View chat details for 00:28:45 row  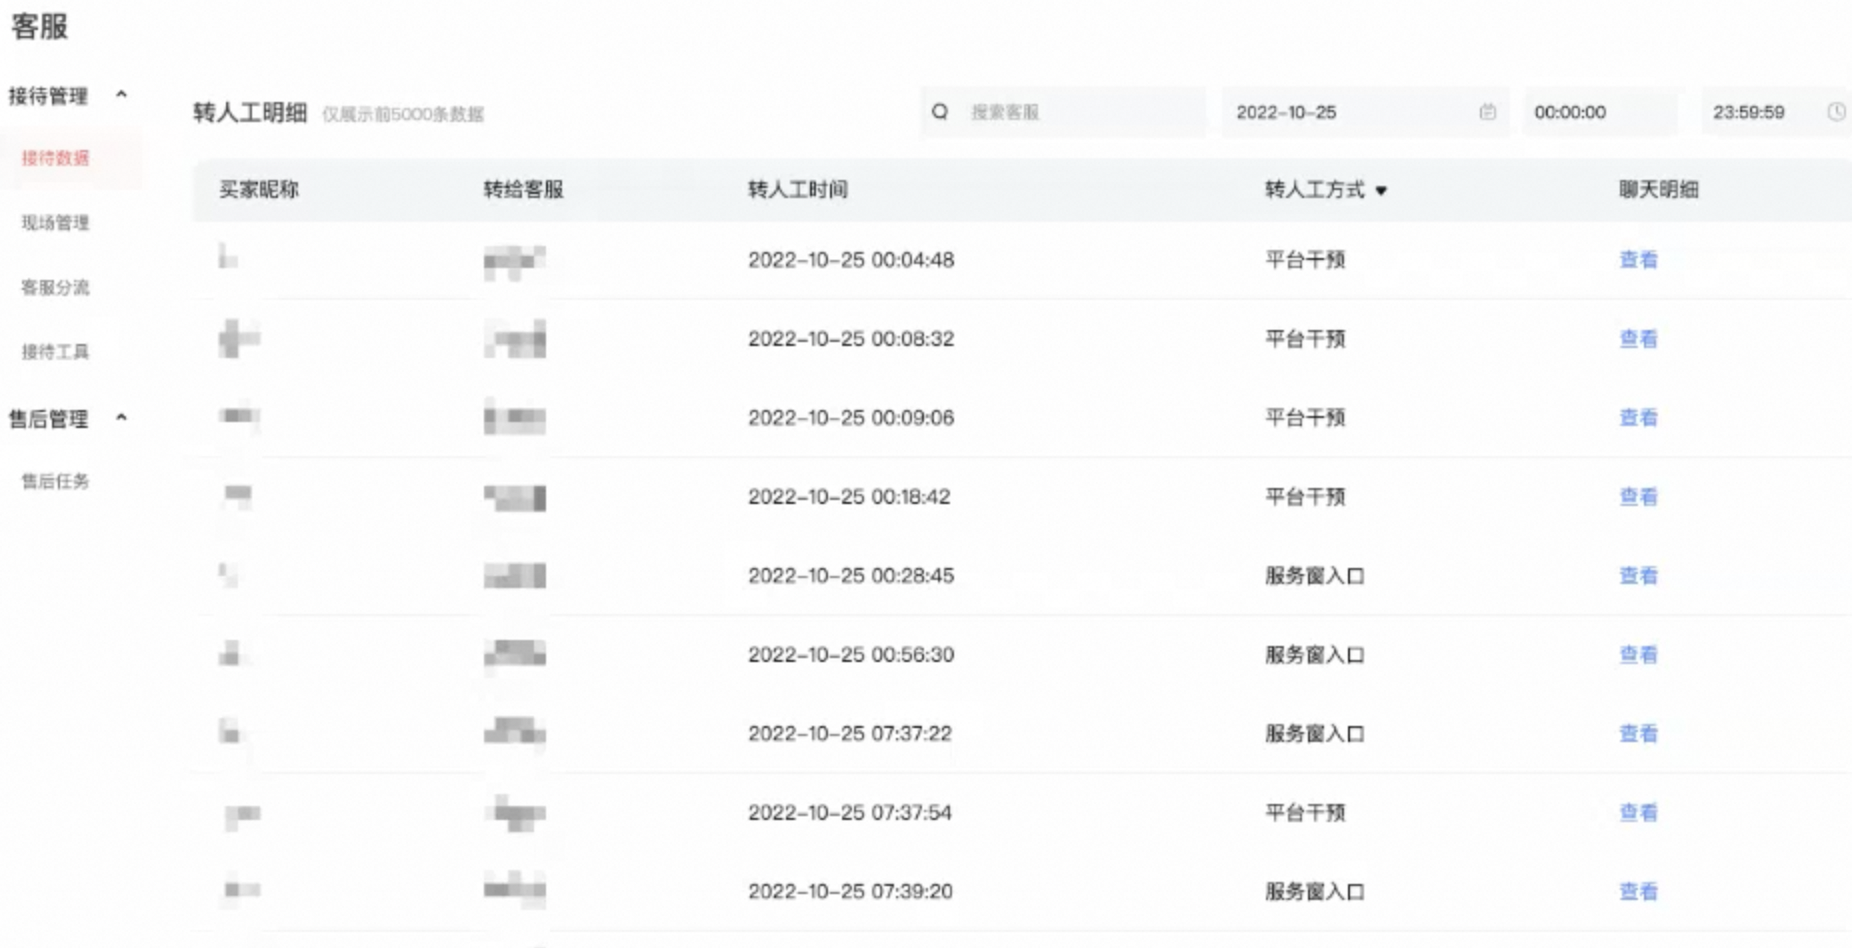[x=1638, y=576]
